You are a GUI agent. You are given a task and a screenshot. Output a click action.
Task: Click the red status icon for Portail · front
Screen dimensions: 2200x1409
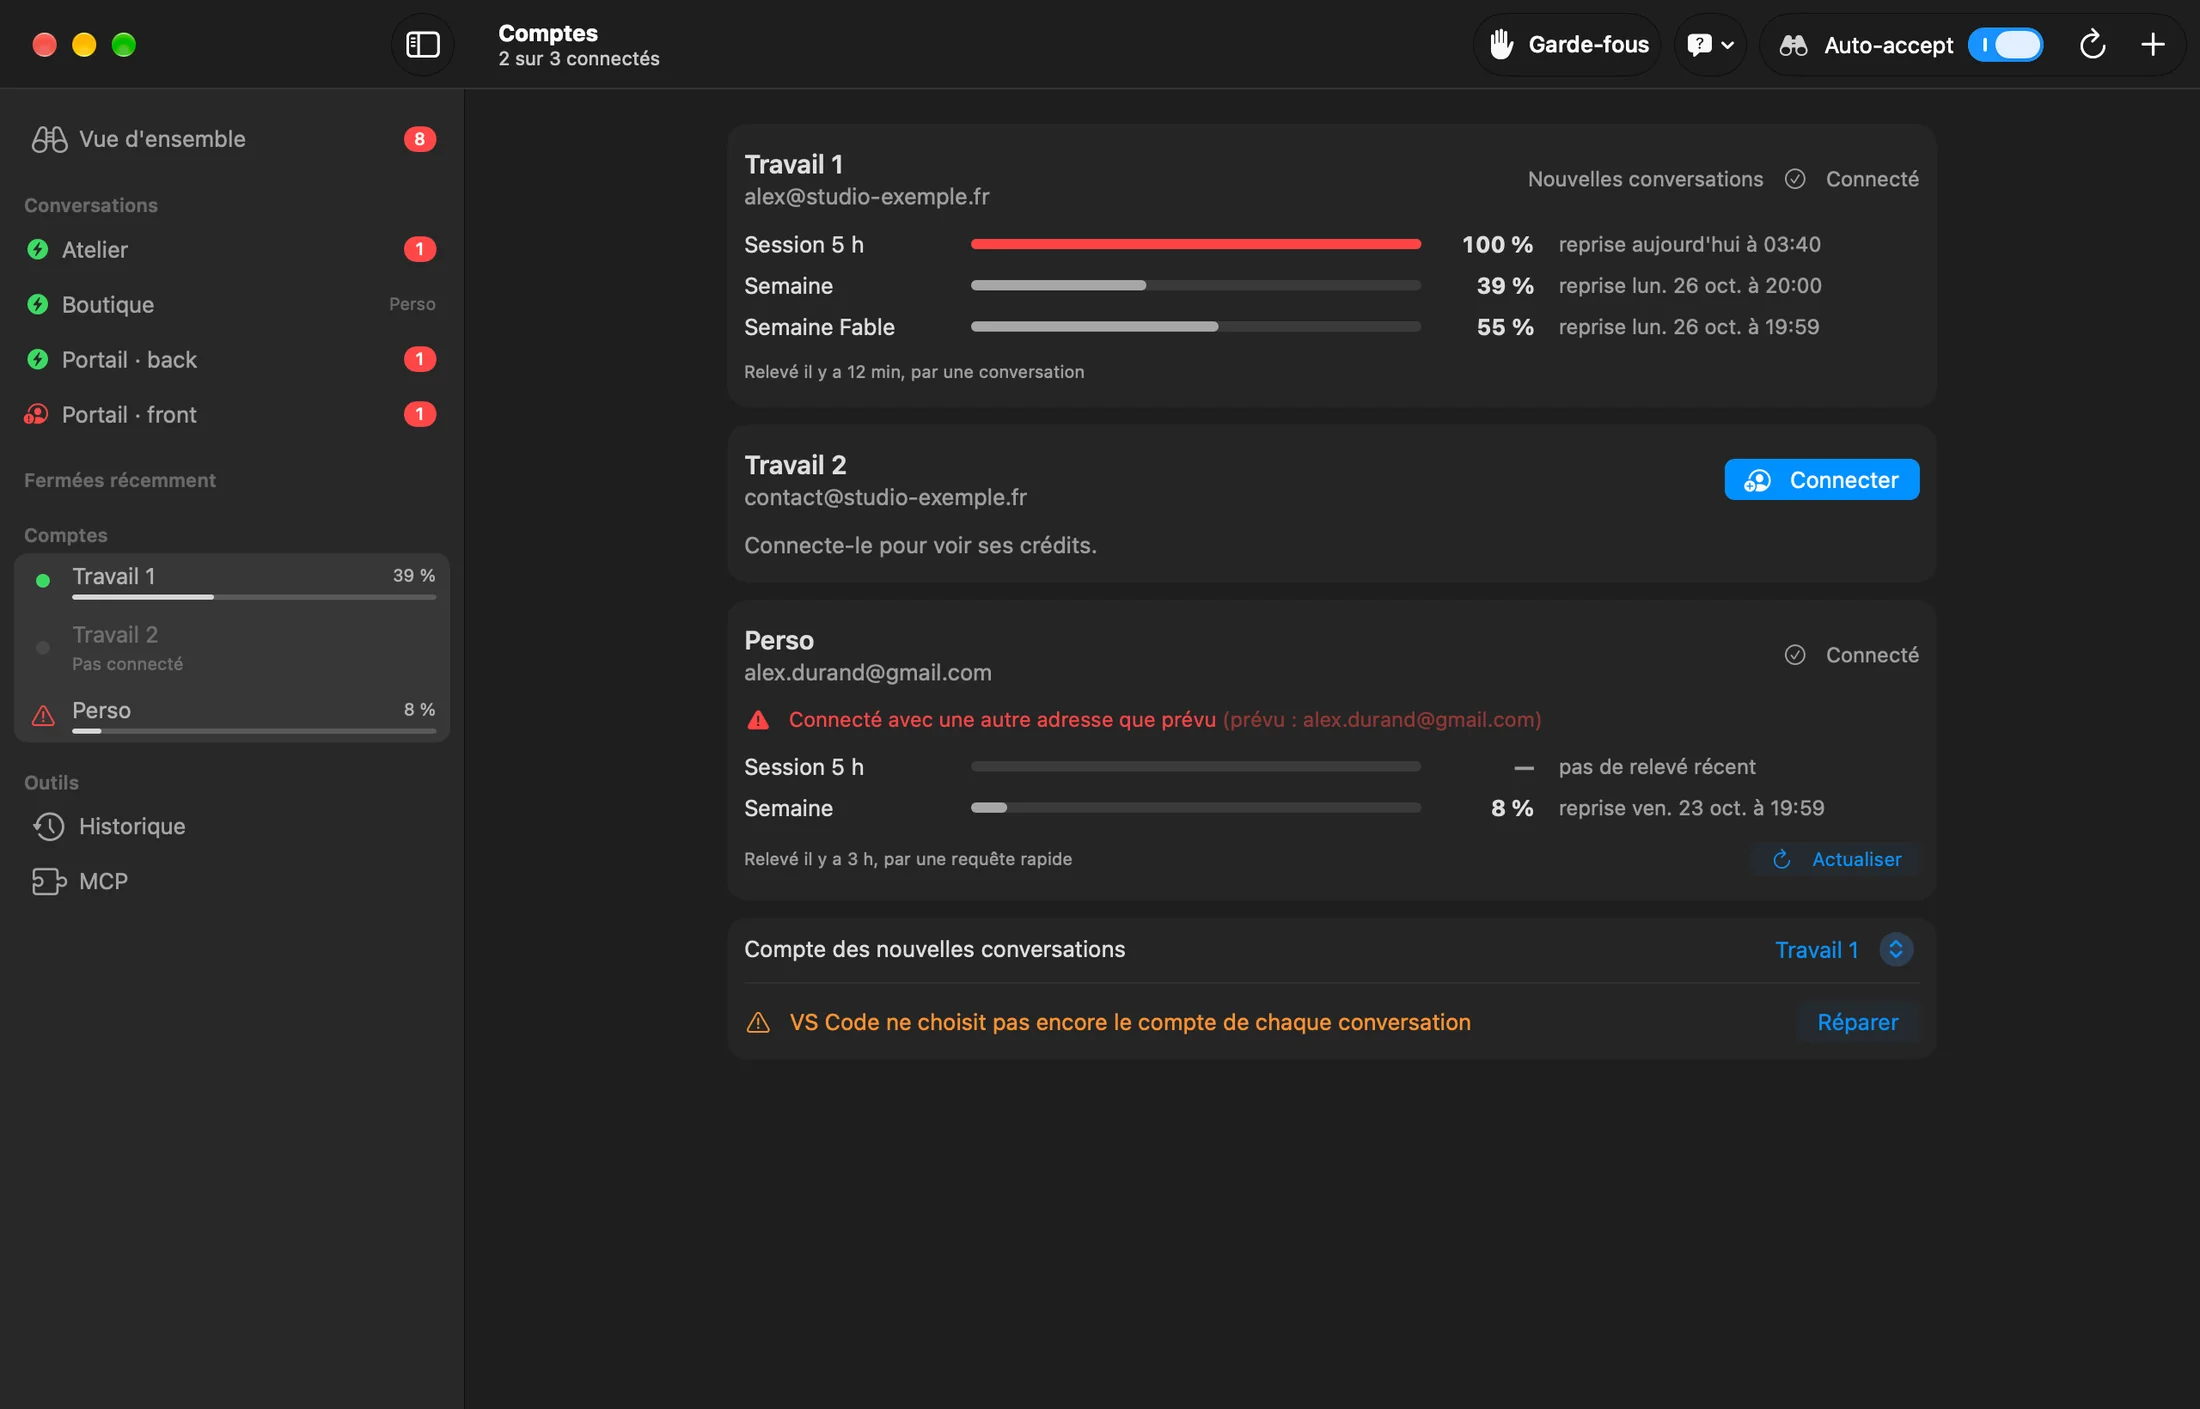coord(37,414)
